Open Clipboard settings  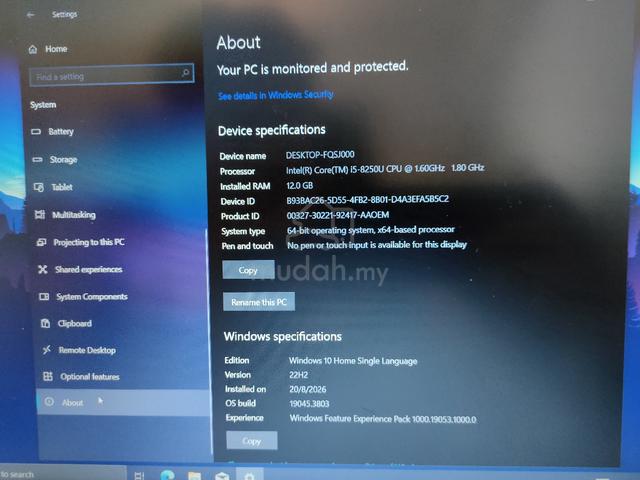coord(74,324)
